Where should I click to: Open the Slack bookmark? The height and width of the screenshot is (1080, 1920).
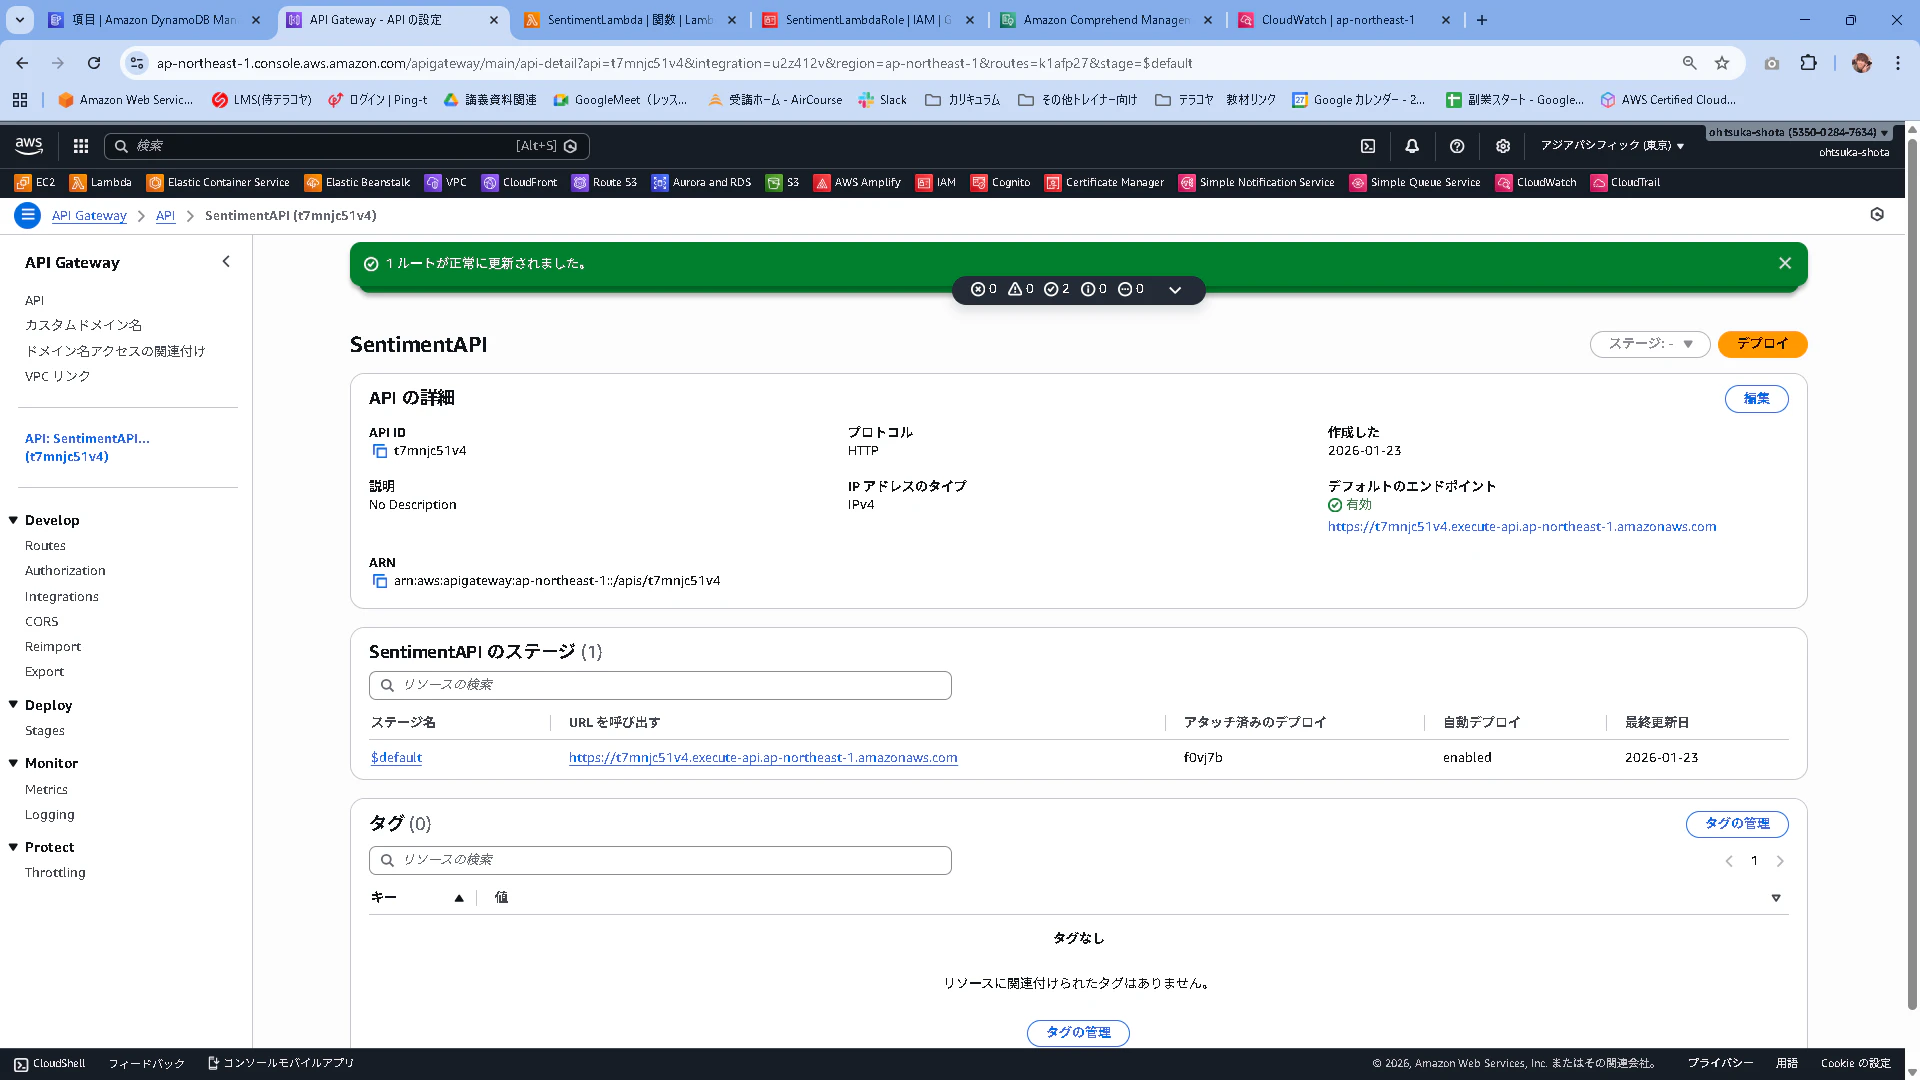[x=883, y=100]
